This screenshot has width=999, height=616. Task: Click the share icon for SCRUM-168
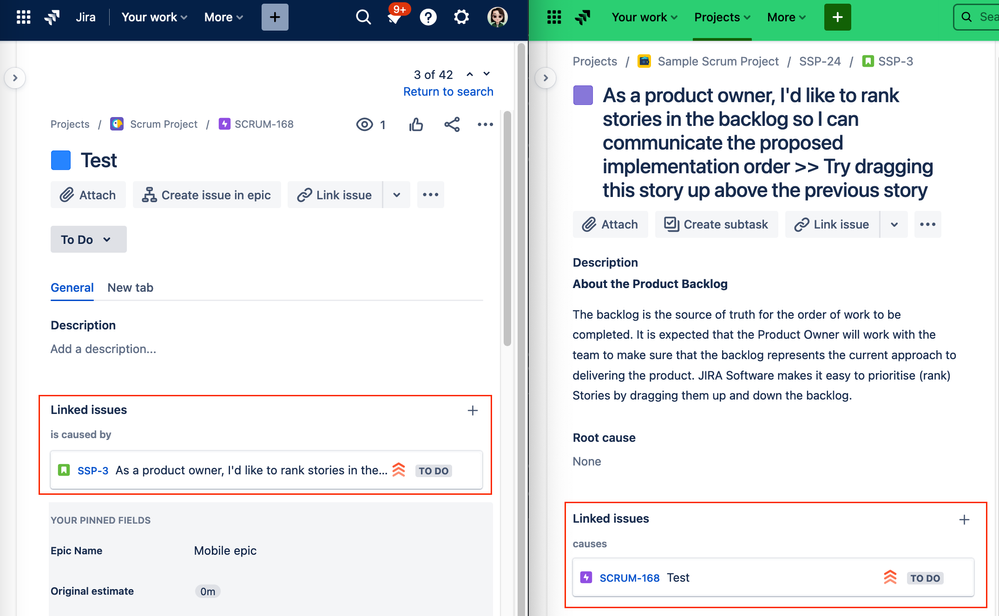(452, 124)
